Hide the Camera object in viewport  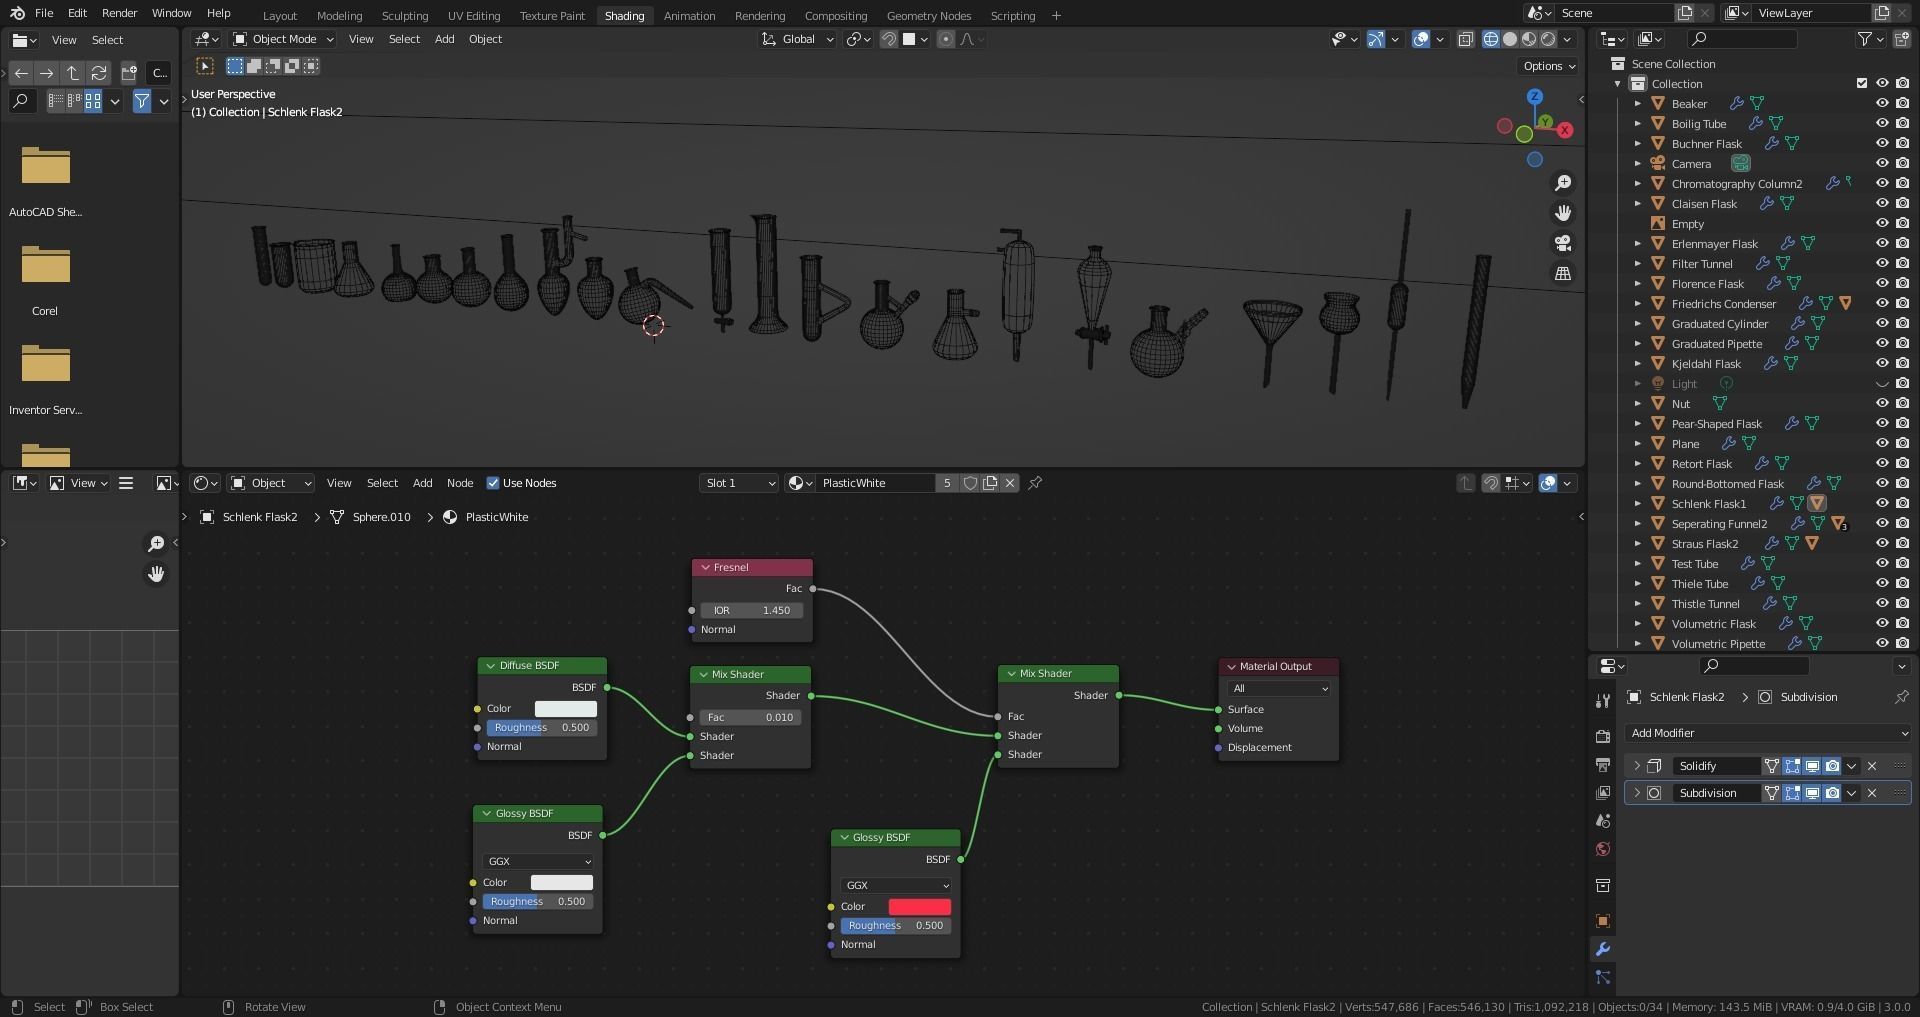[x=1882, y=163]
